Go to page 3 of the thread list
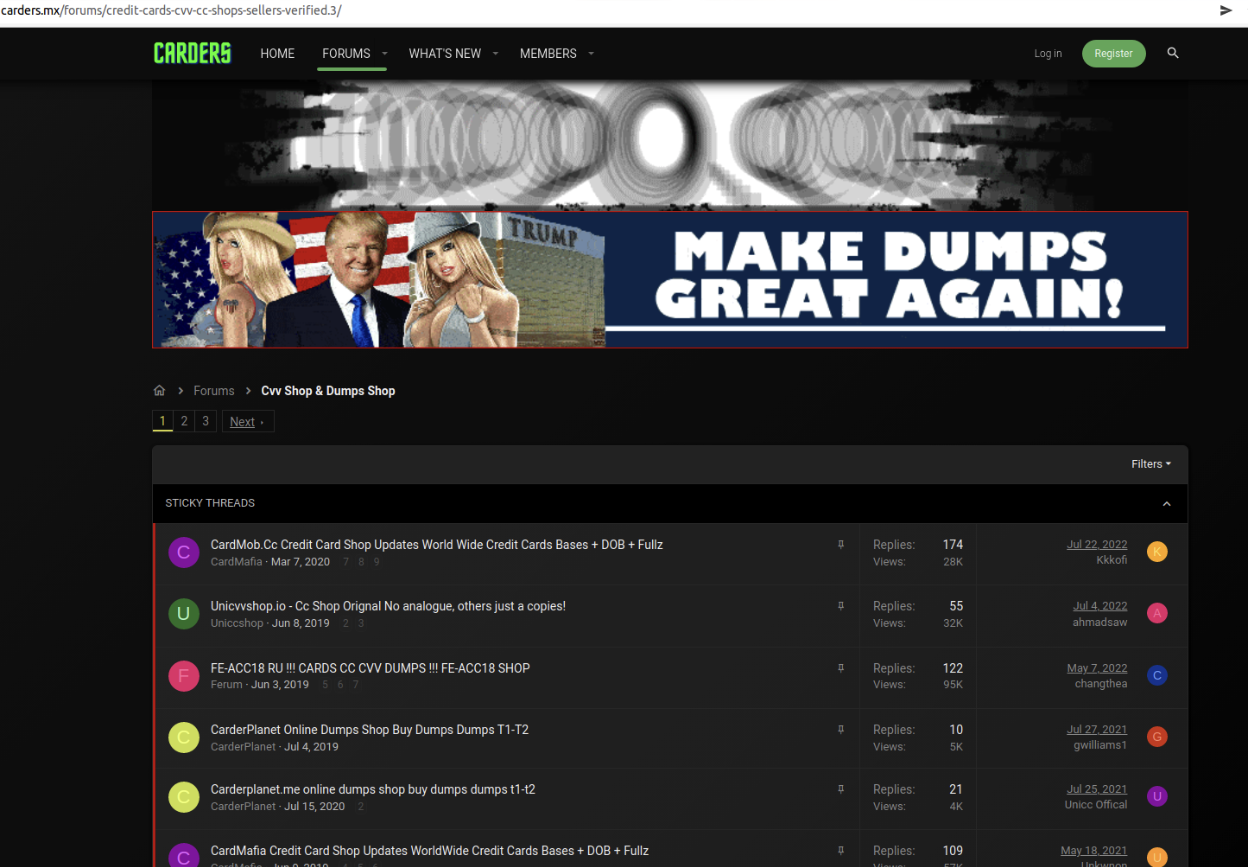Screen dimensions: 1248x867 205,421
